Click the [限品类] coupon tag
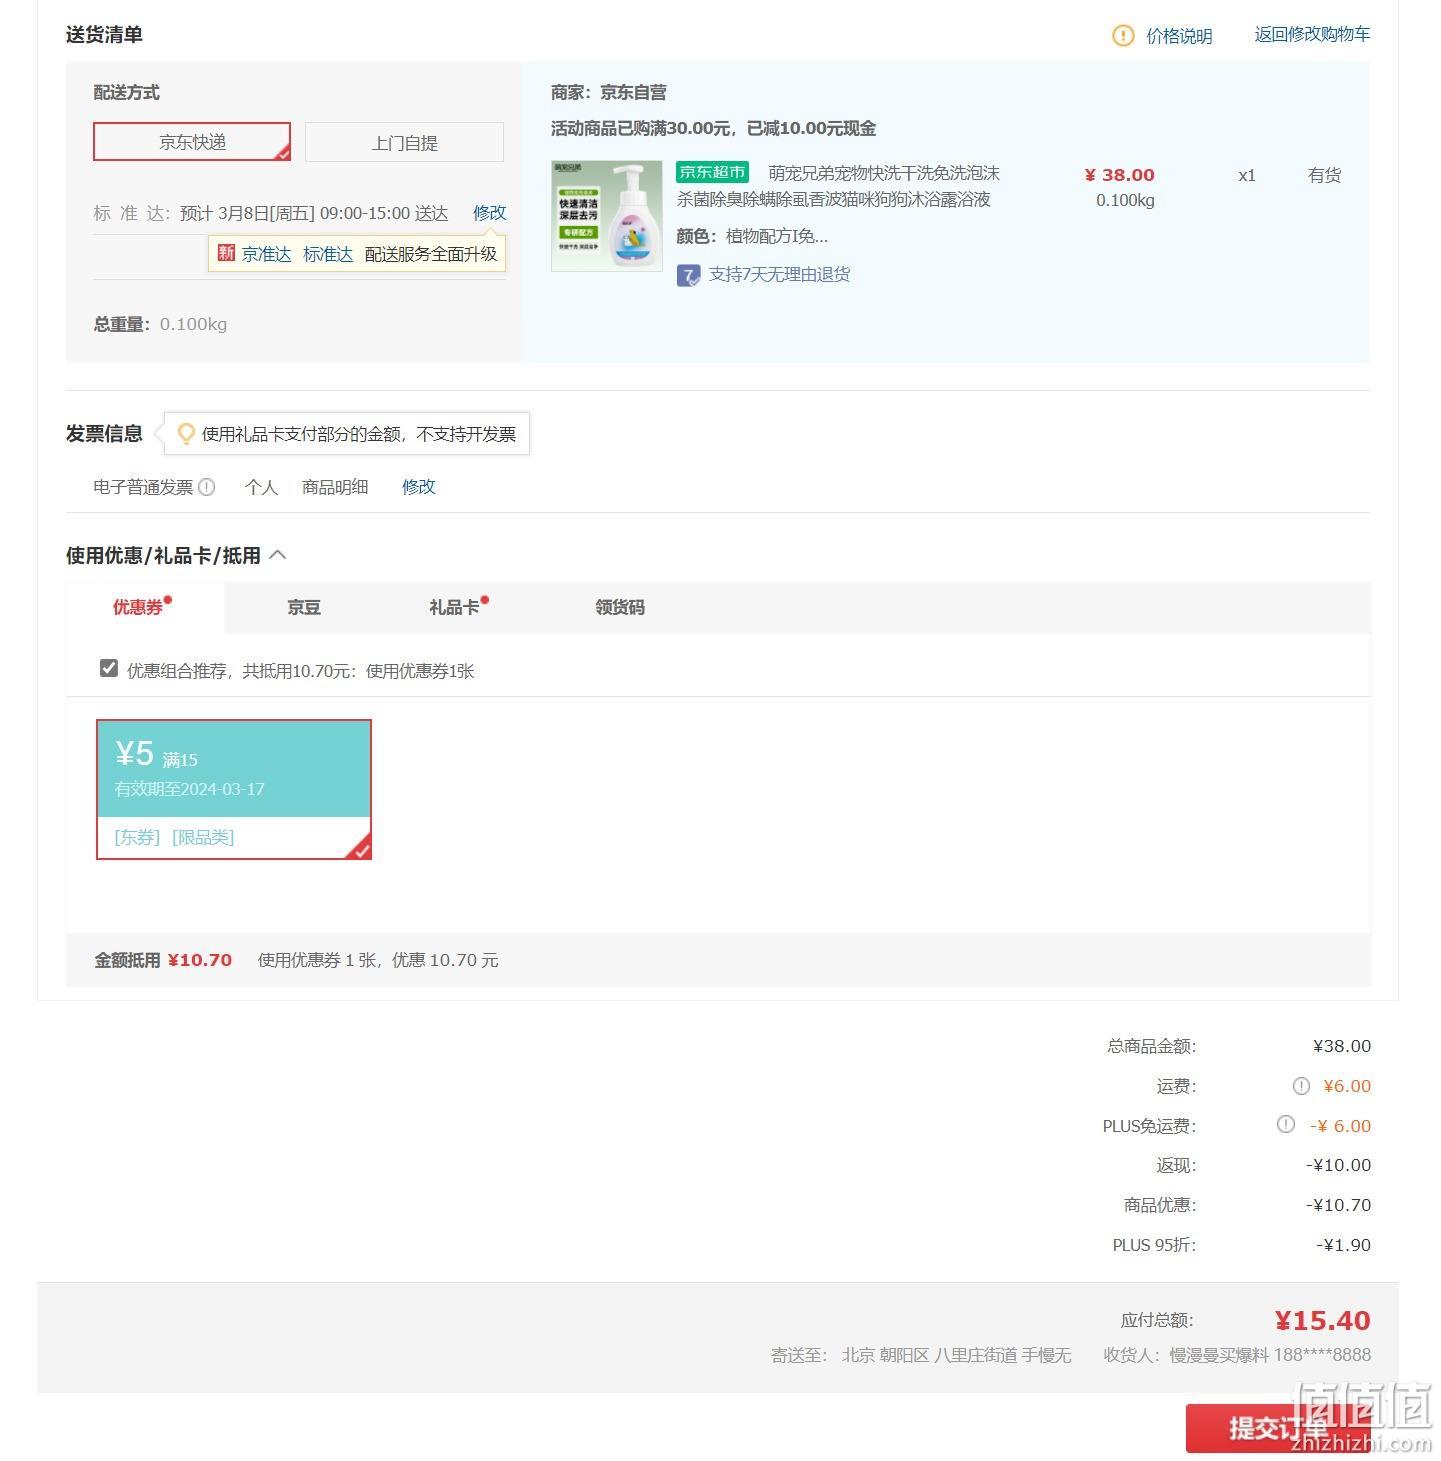This screenshot has width=1441, height=1461. click(x=203, y=838)
